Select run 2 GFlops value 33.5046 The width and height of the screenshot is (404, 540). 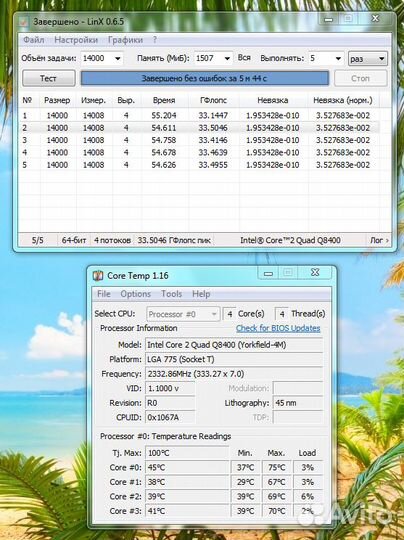click(213, 128)
